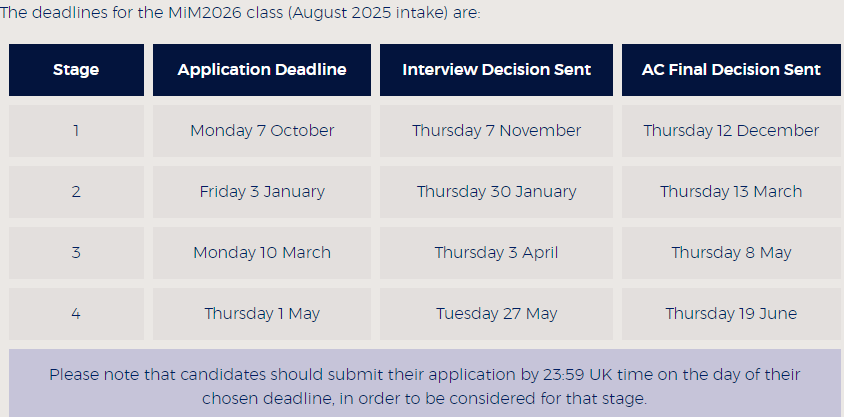The image size is (844, 417).
Task: Click the Thursday 1 May deadline cell
Action: [262, 314]
